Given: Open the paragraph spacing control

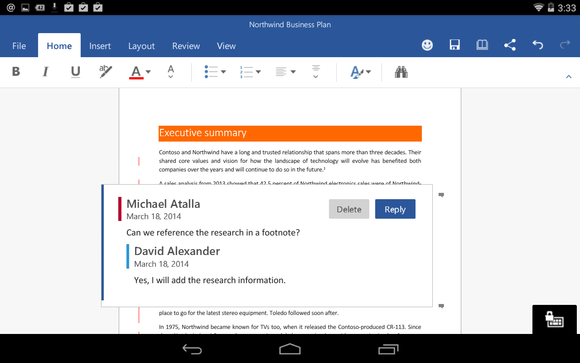Looking at the screenshot, I should tap(316, 72).
